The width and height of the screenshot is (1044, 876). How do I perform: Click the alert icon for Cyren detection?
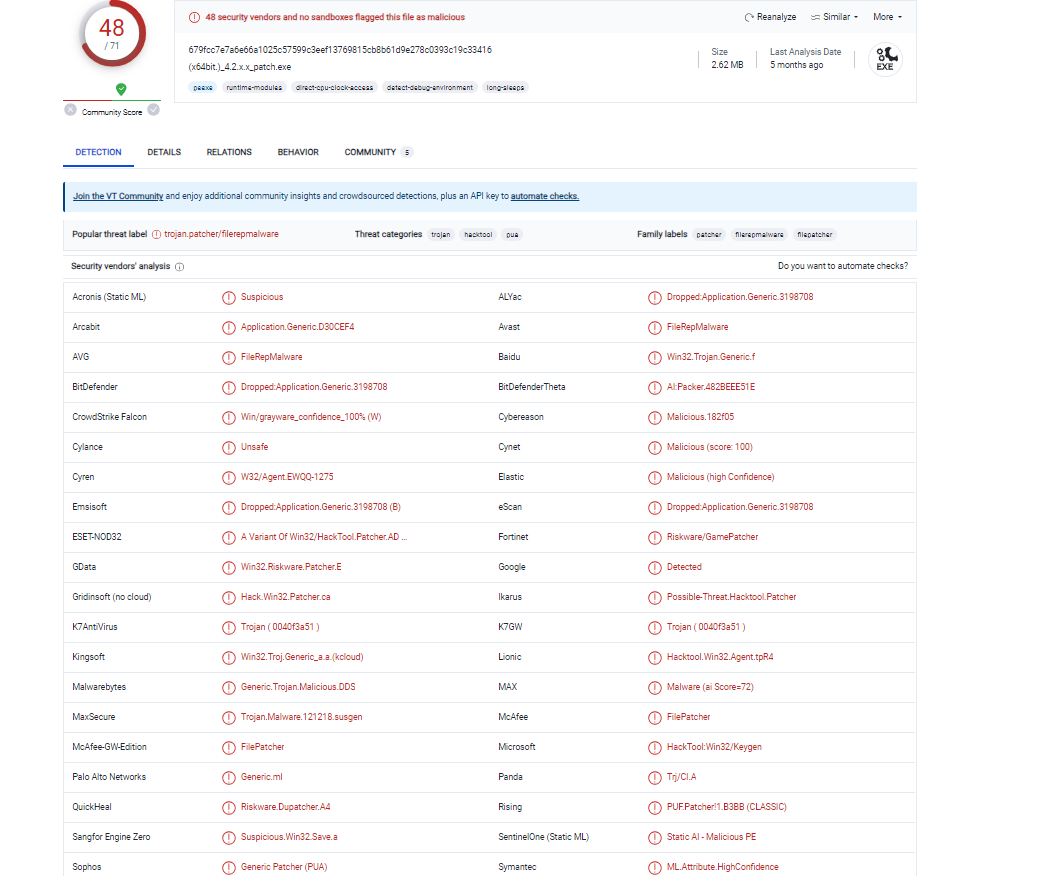point(229,477)
